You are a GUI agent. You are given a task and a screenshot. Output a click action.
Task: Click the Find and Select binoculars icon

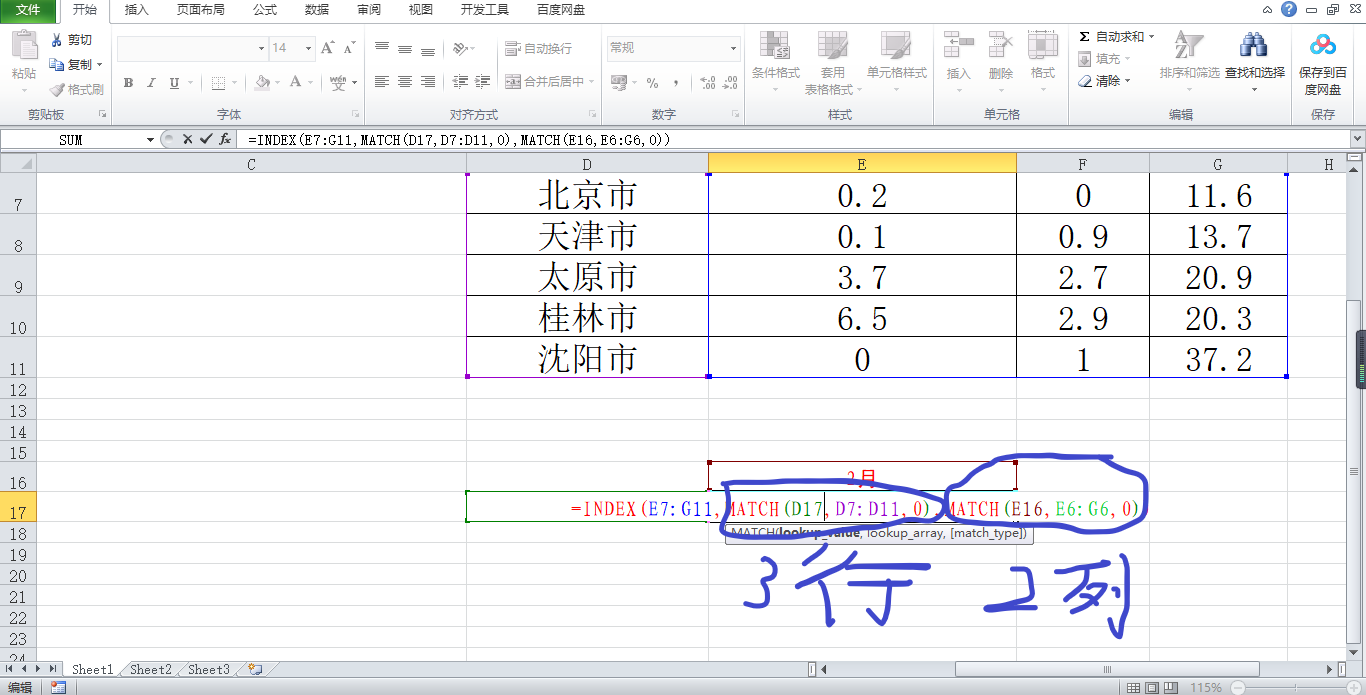1254,46
